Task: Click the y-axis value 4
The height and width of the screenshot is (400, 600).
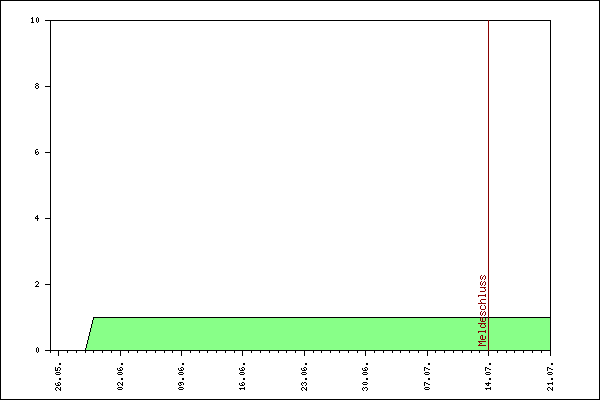Action: (37, 218)
